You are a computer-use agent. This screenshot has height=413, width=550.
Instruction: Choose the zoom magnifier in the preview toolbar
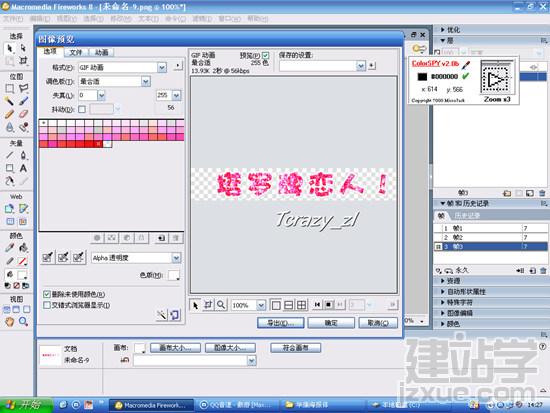pos(221,305)
